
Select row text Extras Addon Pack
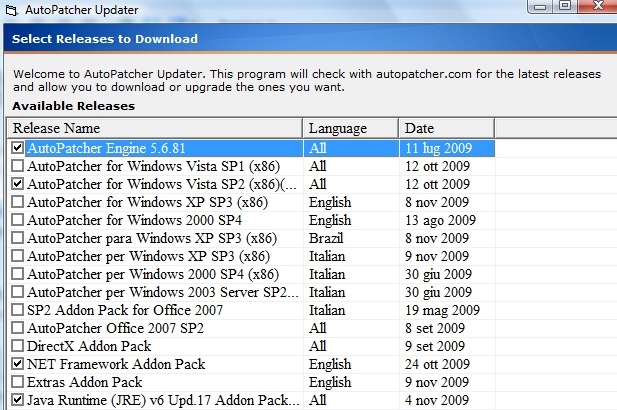(x=85, y=382)
